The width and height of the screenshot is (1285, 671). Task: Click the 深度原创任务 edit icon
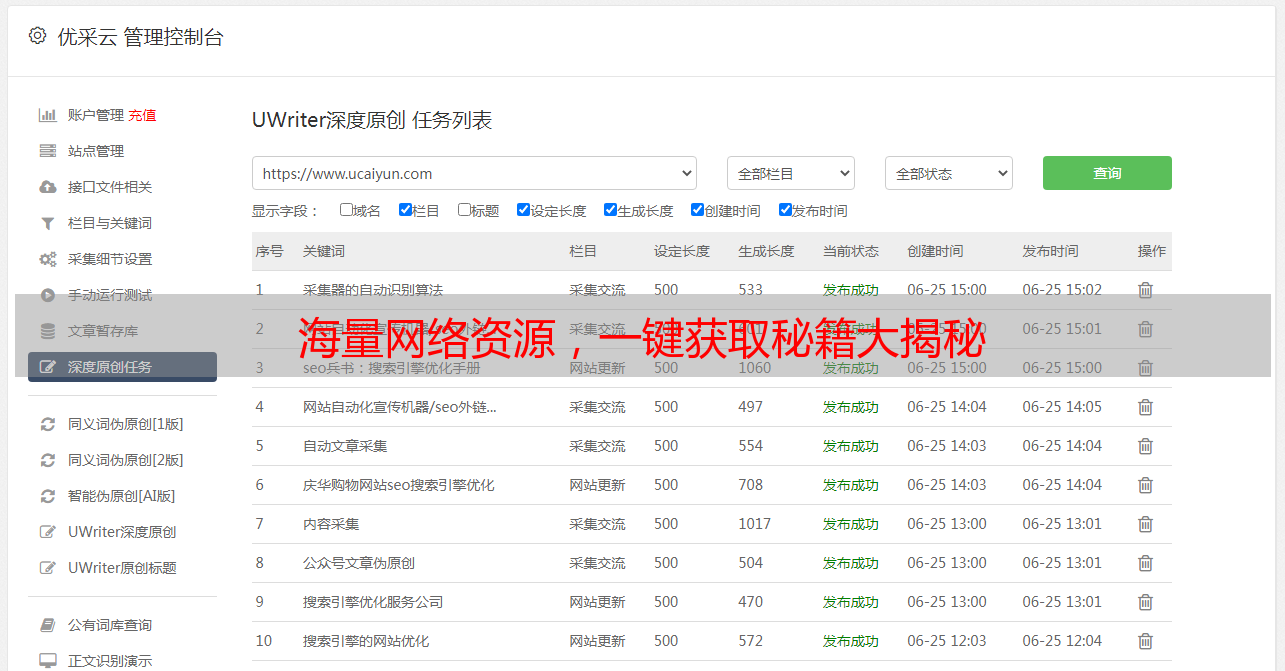tap(47, 367)
